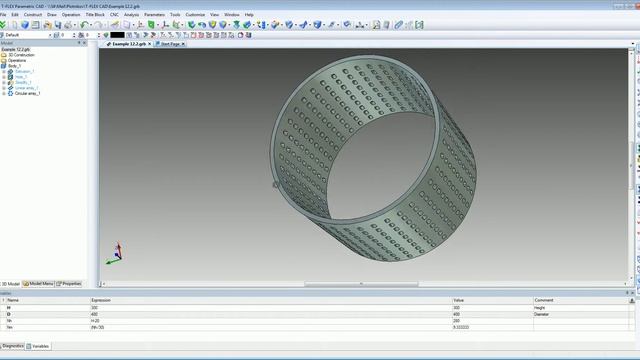Select the 3D Construction tree folder
Screen dimensions: 640x360
pos(21,55)
